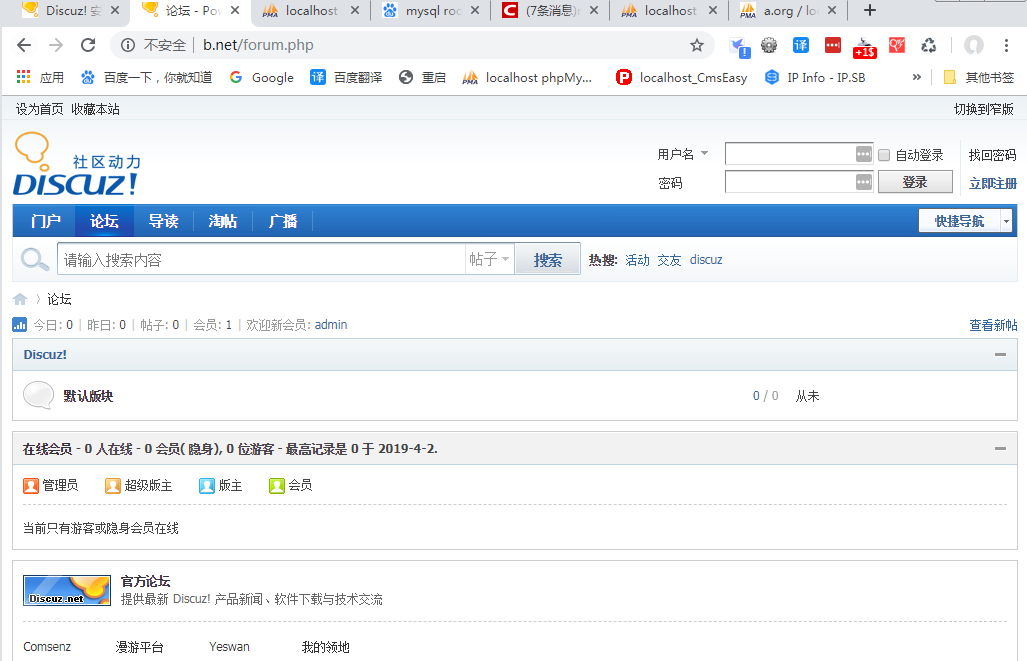Click the home icon in breadcrumb
1027x661 pixels.
click(x=20, y=299)
